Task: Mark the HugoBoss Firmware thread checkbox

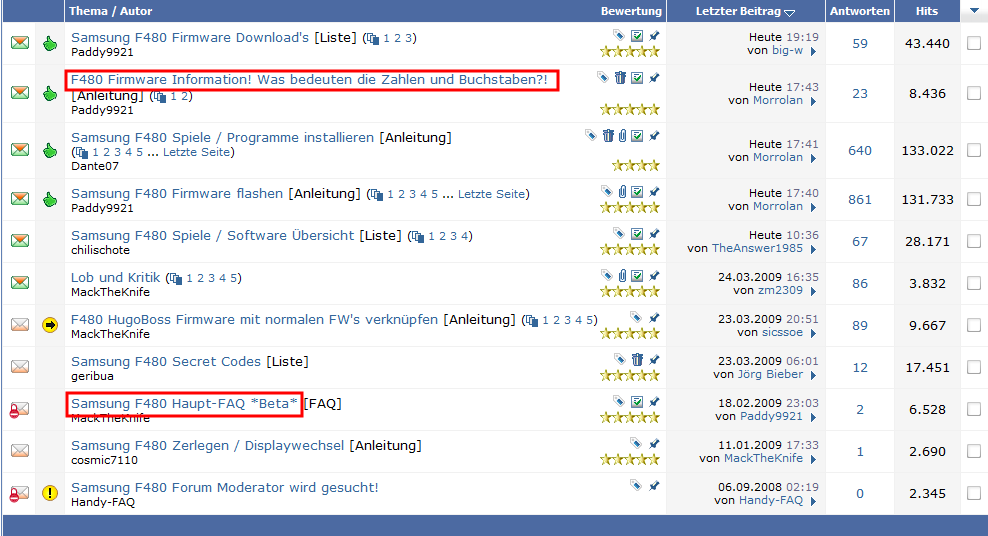Action: (x=974, y=325)
